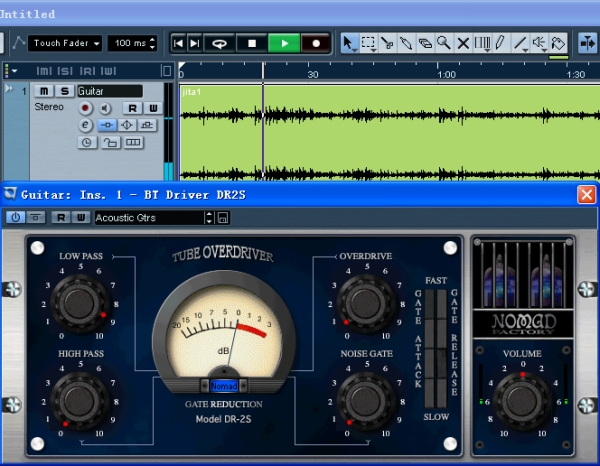
Task: Adjust 100 ms return time stepper
Action: (x=153, y=43)
